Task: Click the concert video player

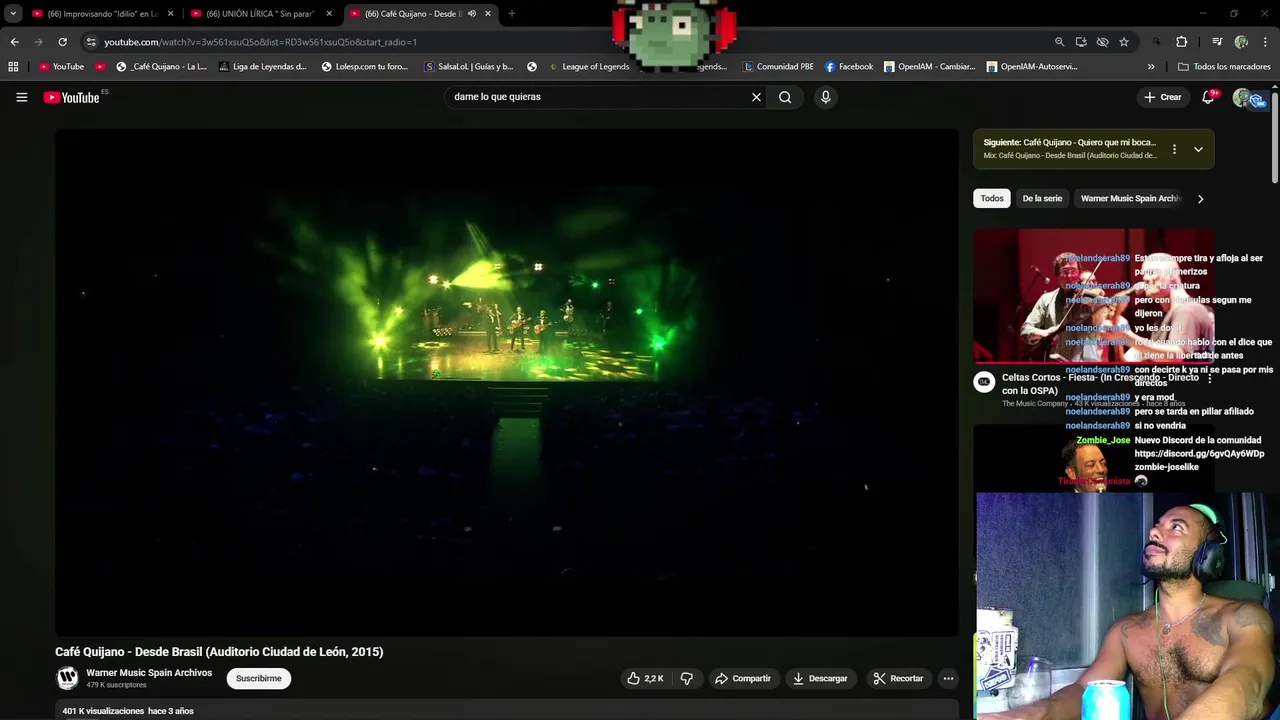Action: click(507, 382)
